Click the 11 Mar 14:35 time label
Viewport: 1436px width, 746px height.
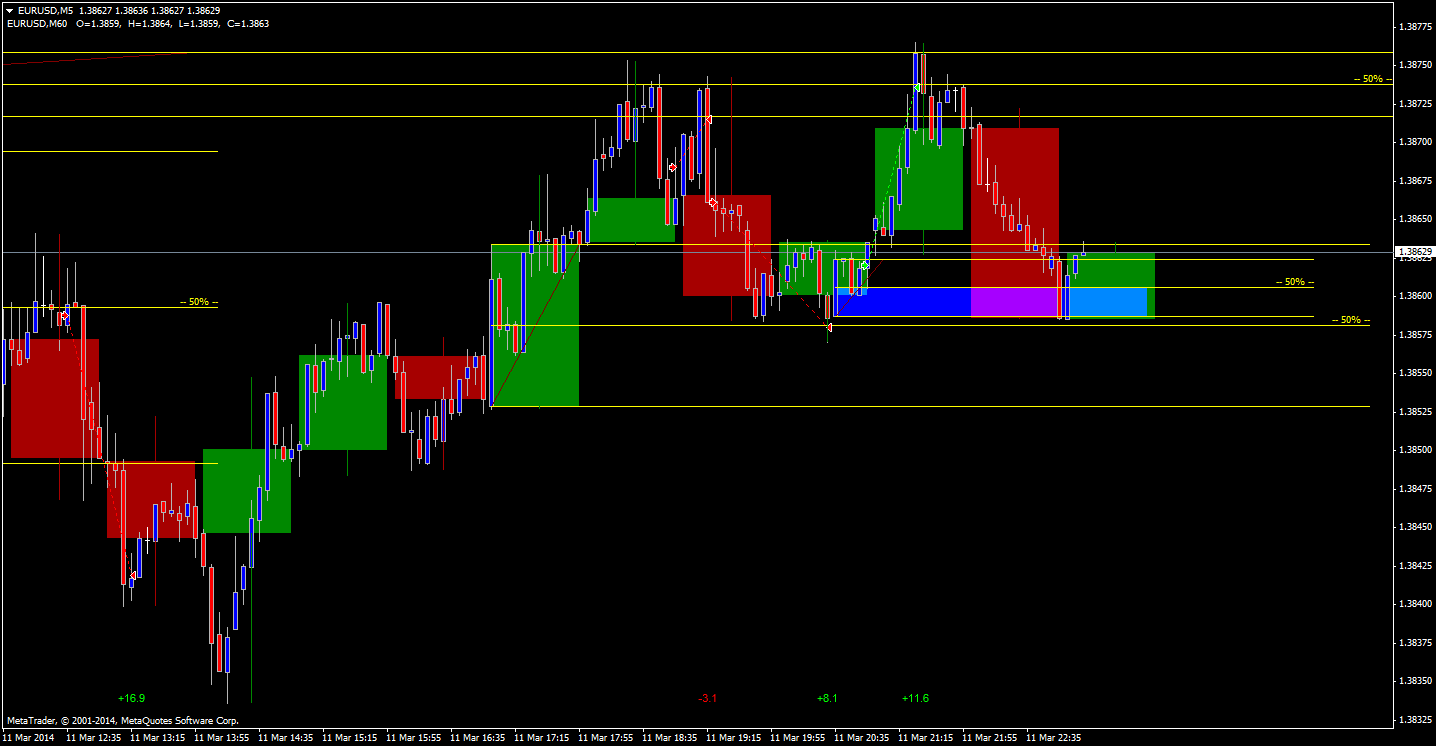click(285, 738)
